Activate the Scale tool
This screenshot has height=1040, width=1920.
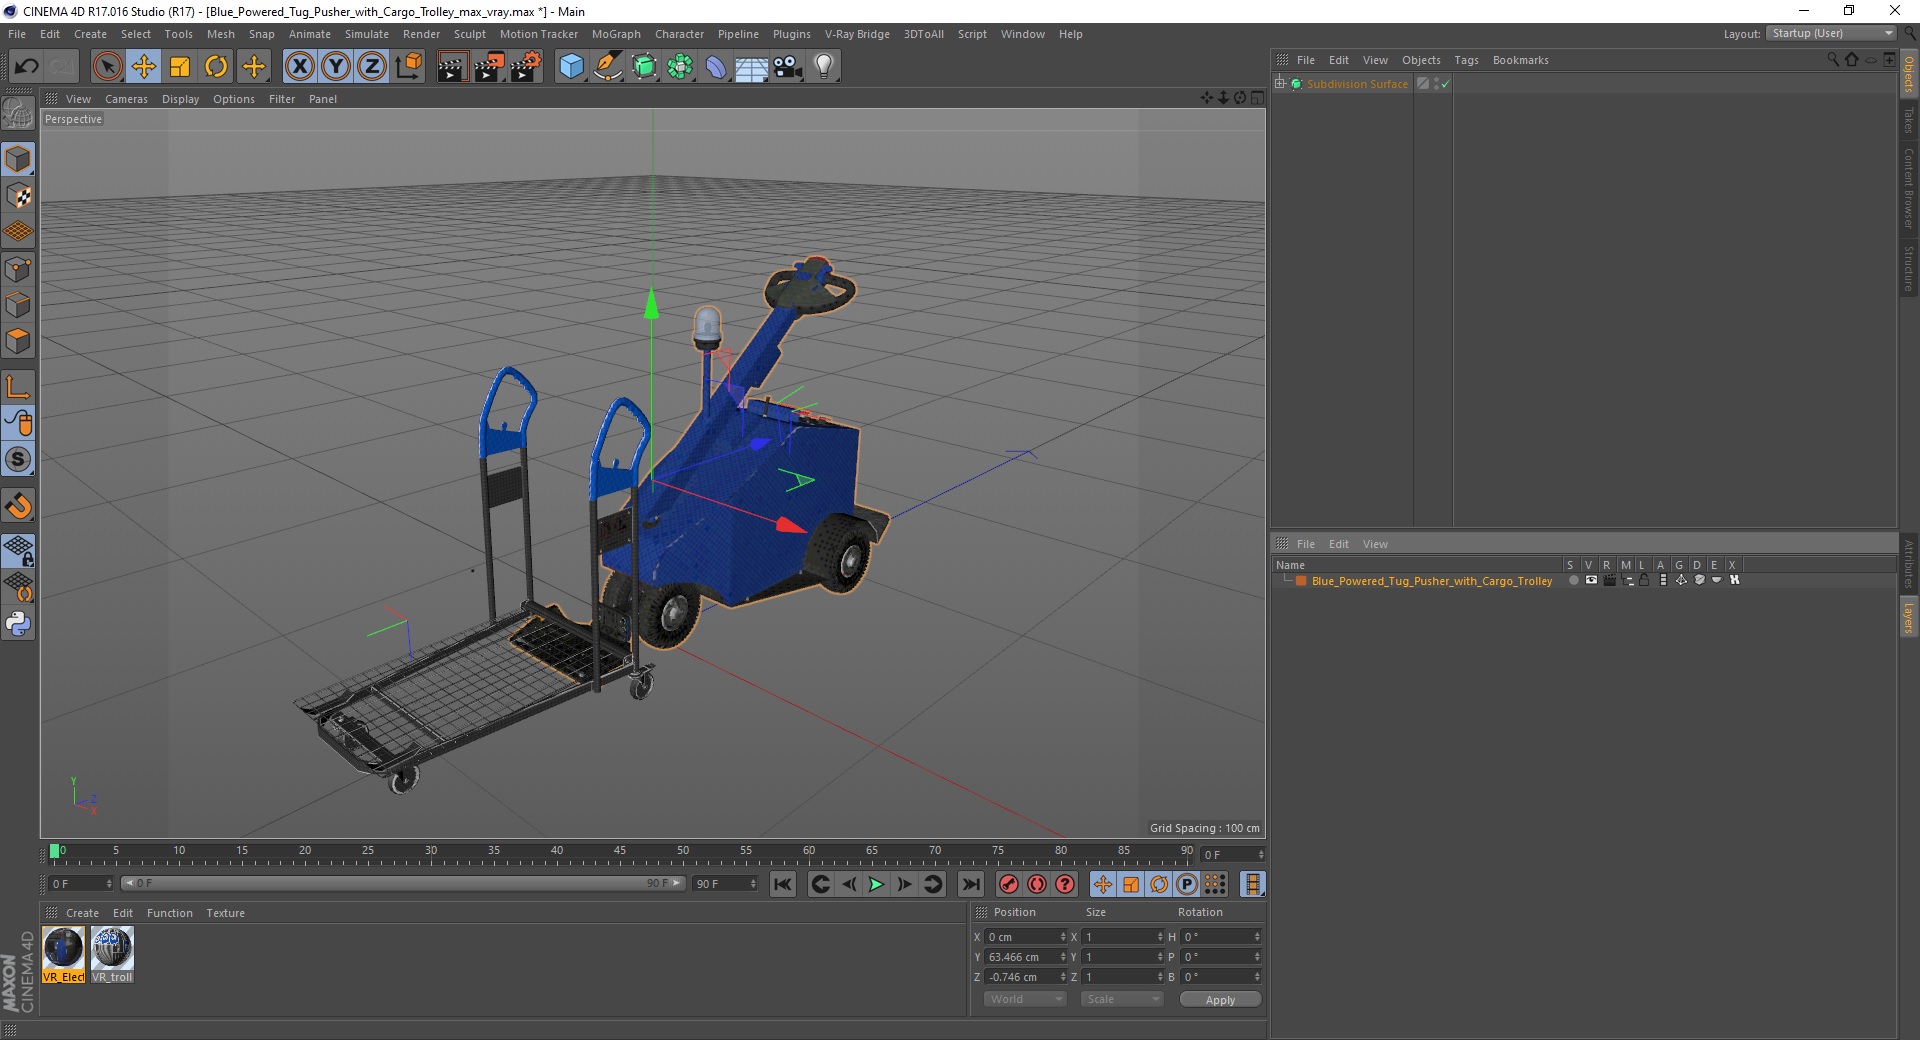[x=180, y=67]
